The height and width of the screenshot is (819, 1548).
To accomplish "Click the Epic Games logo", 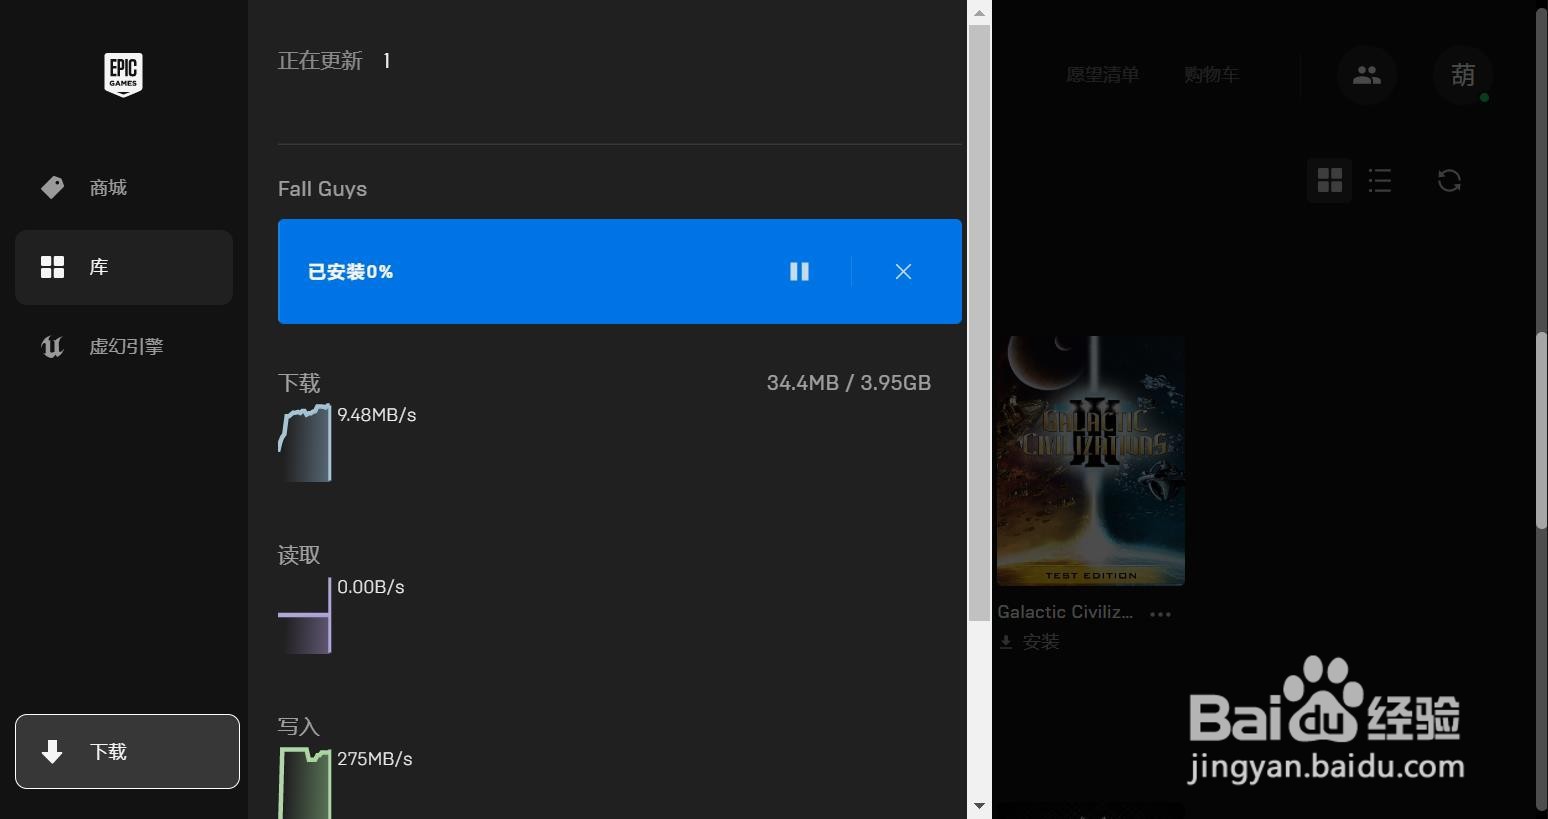I will (123, 74).
